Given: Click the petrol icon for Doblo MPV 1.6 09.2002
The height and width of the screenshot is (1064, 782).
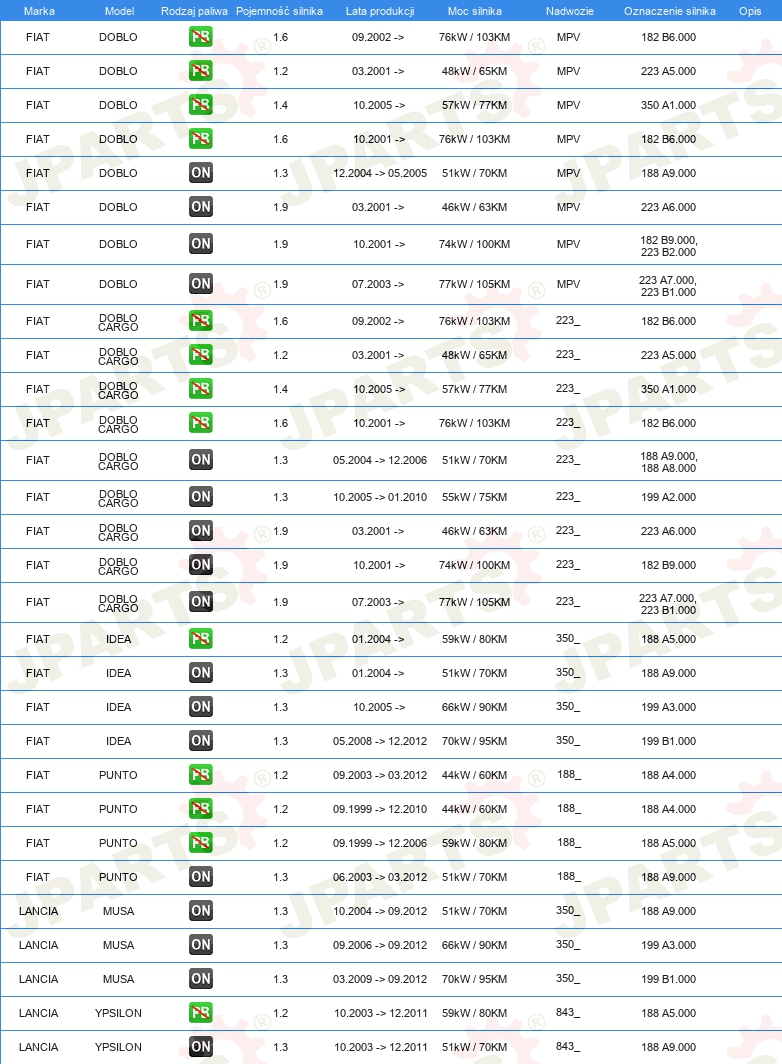Looking at the screenshot, I should (200, 37).
